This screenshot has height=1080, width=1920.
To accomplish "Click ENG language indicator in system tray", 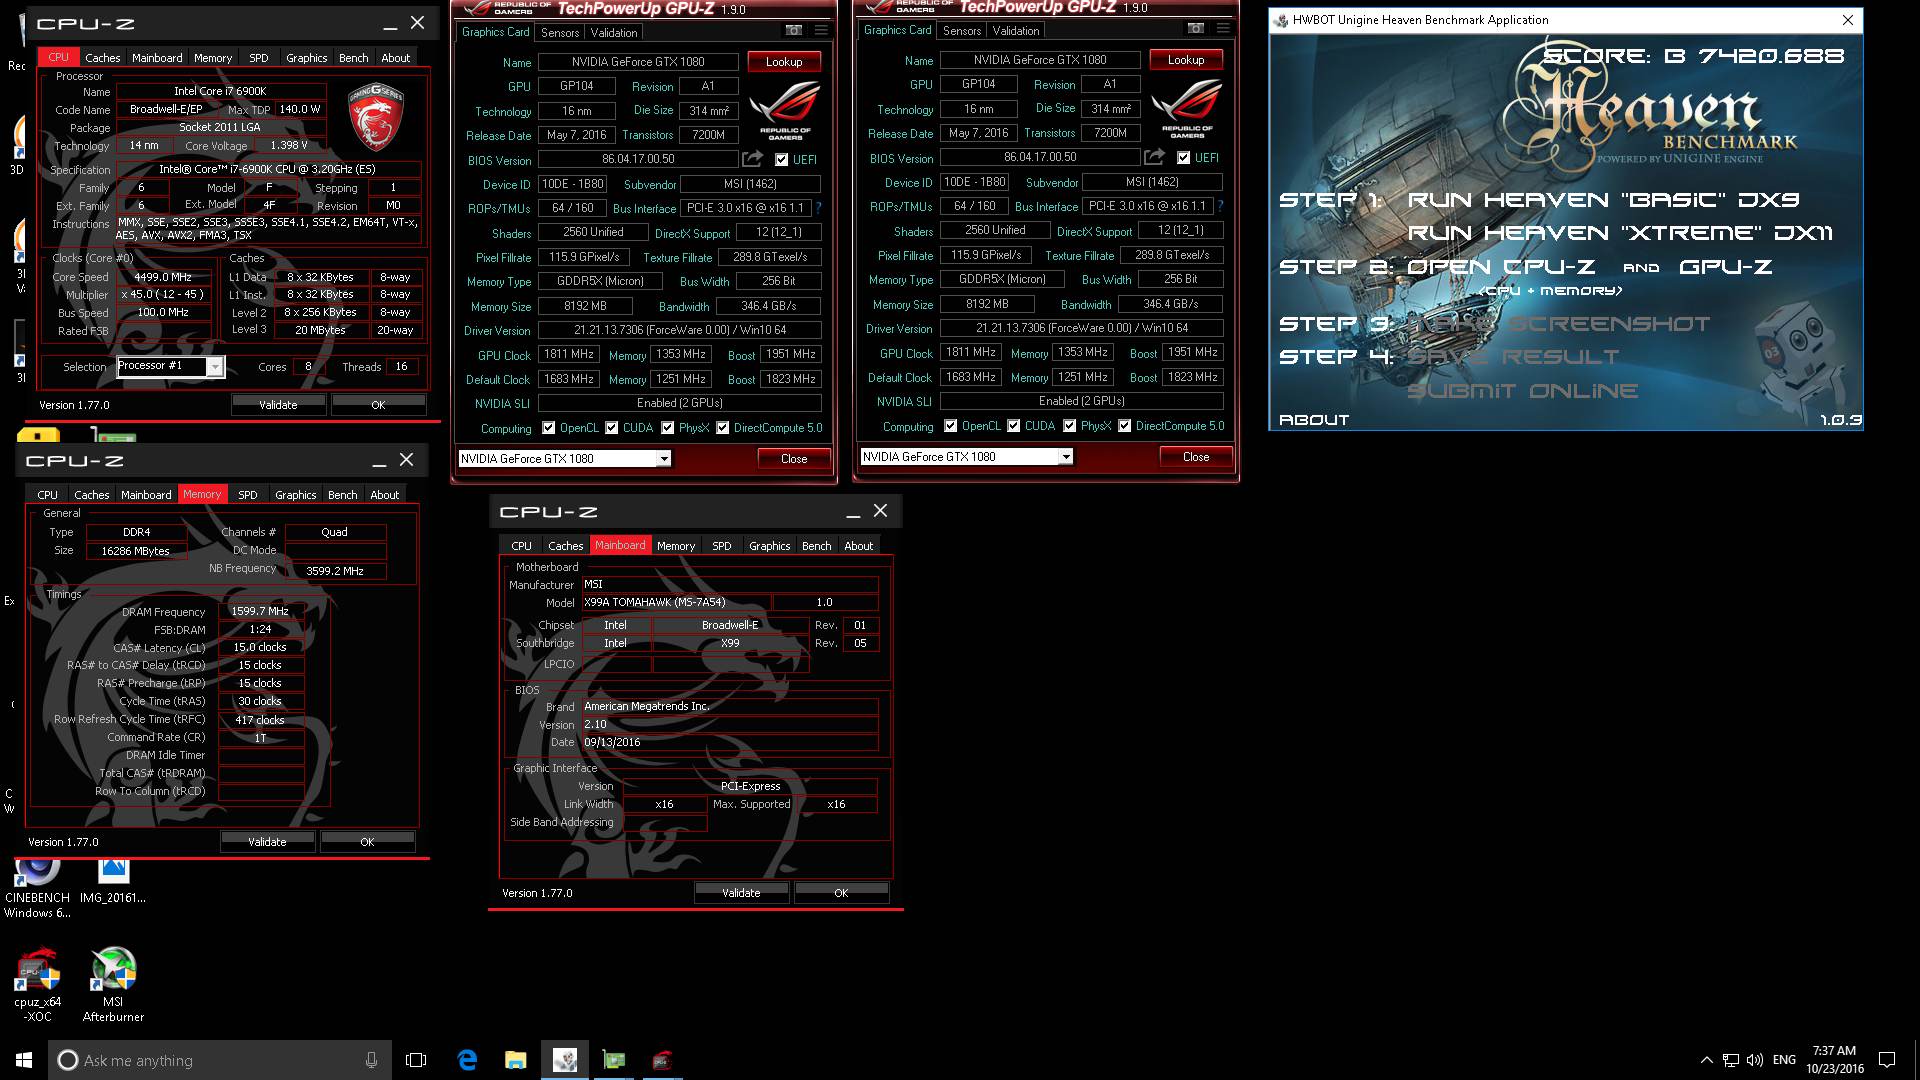I will 1784,1060.
